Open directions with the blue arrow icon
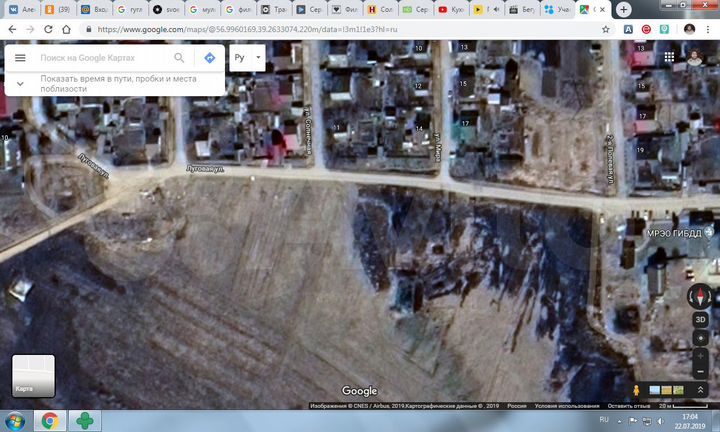This screenshot has height=432, width=720. [x=209, y=58]
